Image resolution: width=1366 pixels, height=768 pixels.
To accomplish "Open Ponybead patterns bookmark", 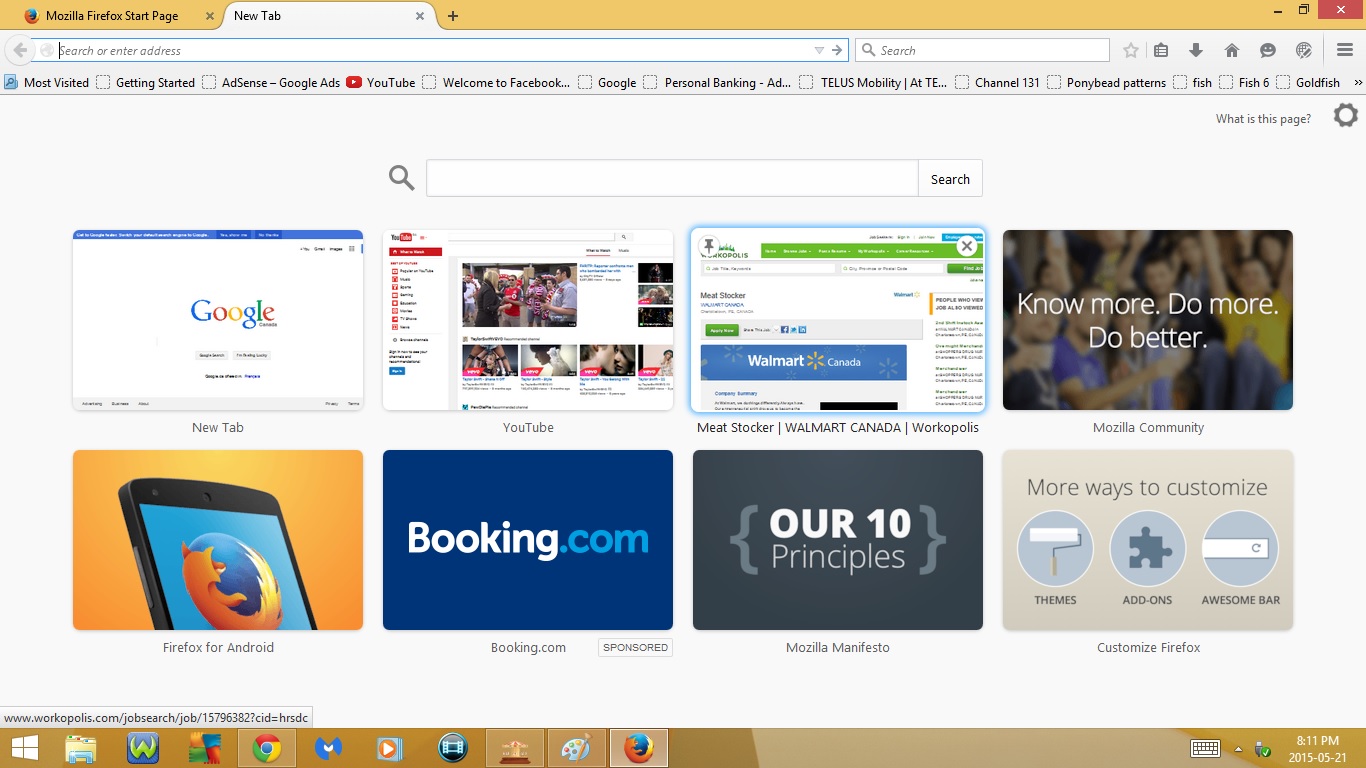I will click(x=1107, y=83).
